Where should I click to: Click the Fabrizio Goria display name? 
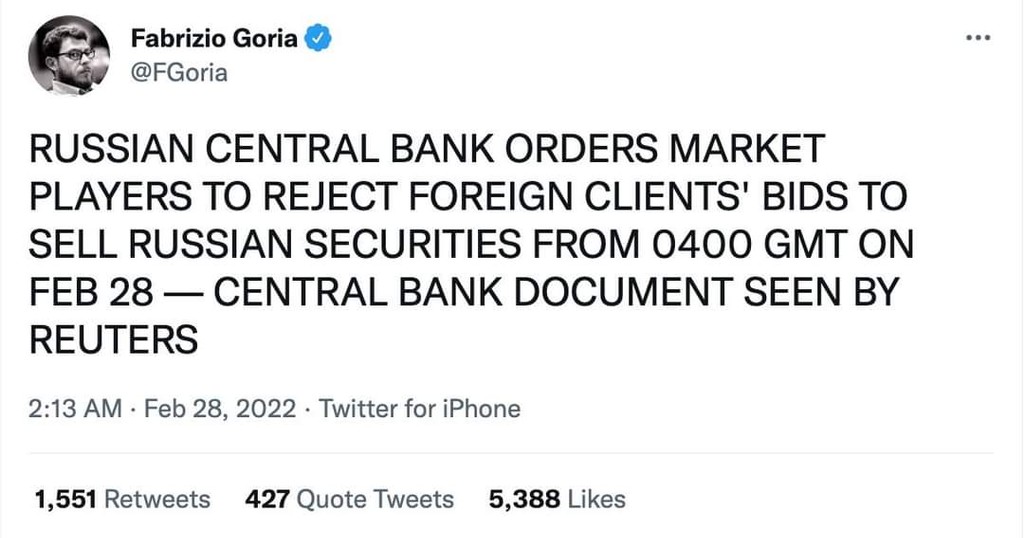point(214,39)
